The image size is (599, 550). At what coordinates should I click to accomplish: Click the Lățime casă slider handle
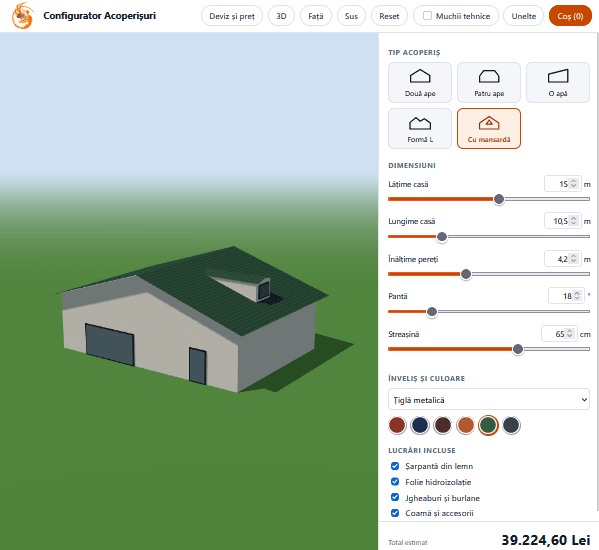pos(499,199)
